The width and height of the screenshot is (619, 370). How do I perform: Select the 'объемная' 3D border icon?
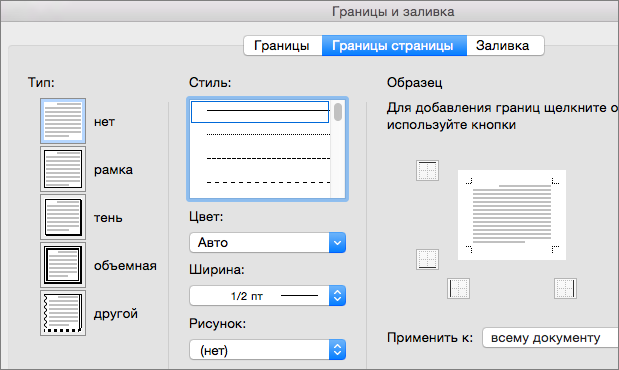63,265
